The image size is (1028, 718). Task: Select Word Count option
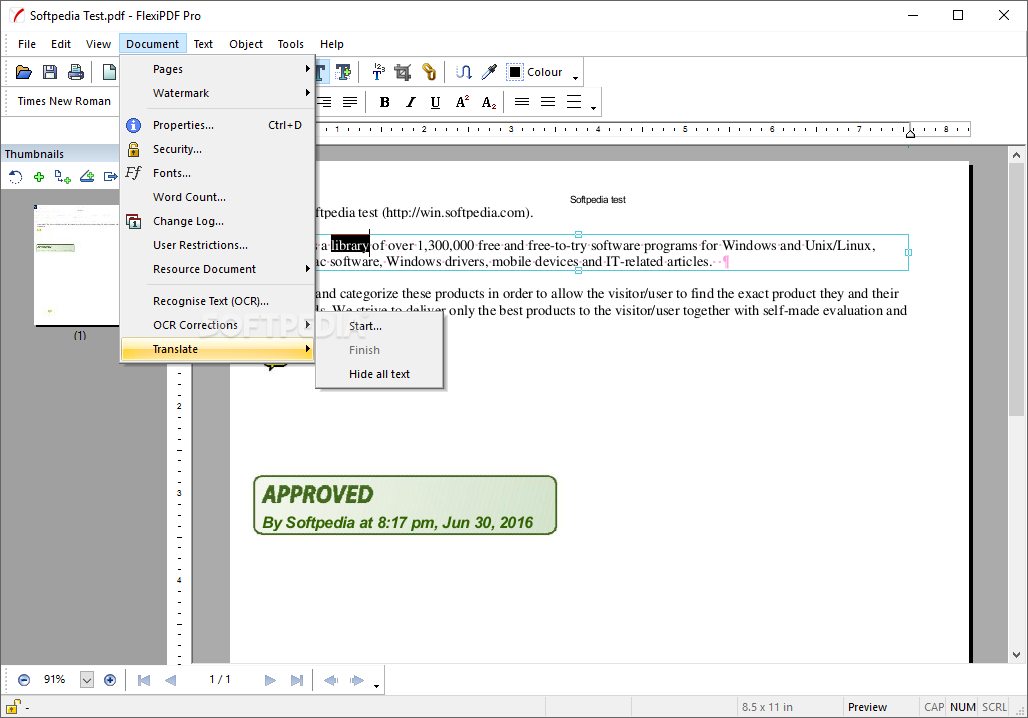tap(217, 197)
